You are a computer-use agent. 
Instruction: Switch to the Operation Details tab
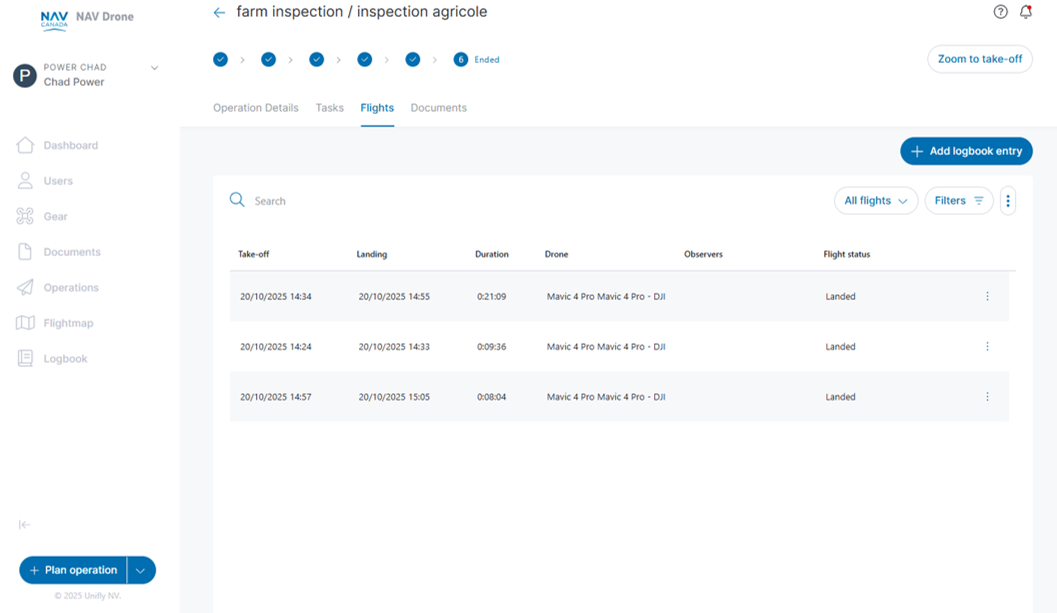(x=255, y=108)
